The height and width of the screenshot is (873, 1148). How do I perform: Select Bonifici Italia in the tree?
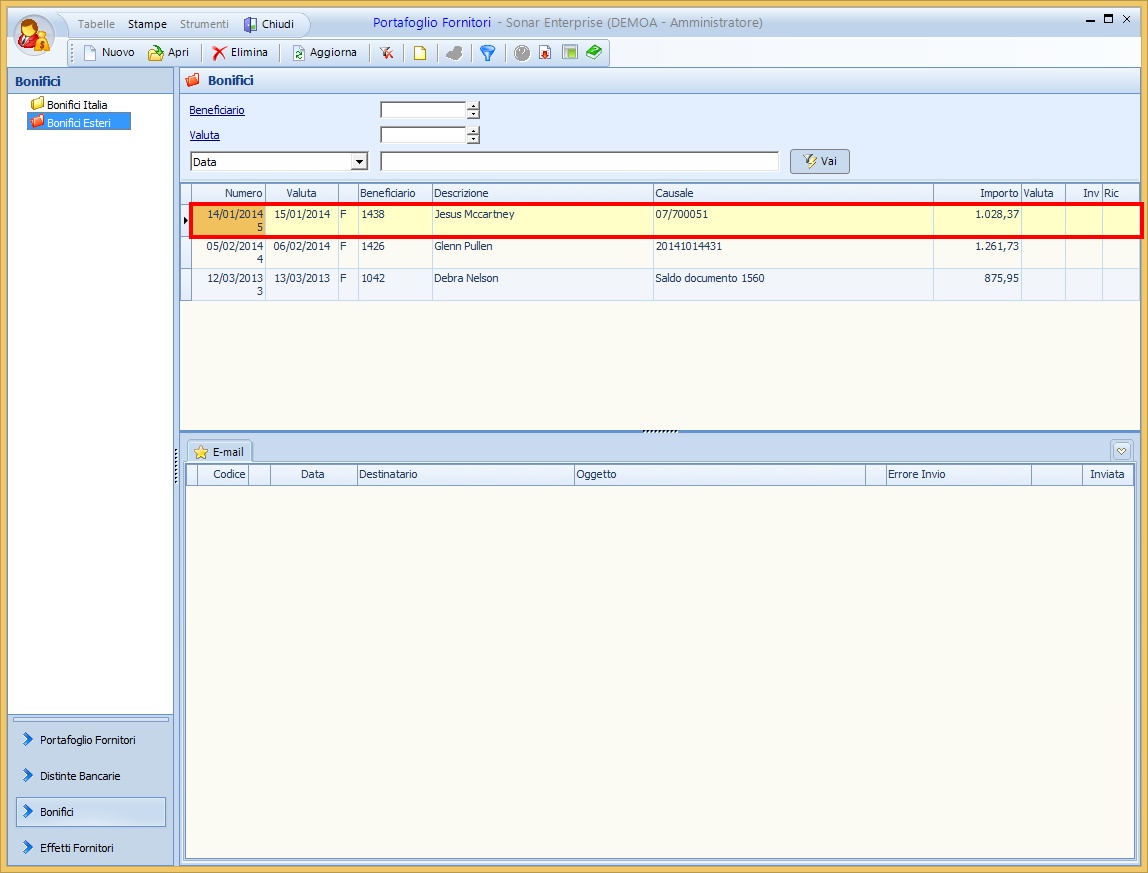click(x=77, y=104)
